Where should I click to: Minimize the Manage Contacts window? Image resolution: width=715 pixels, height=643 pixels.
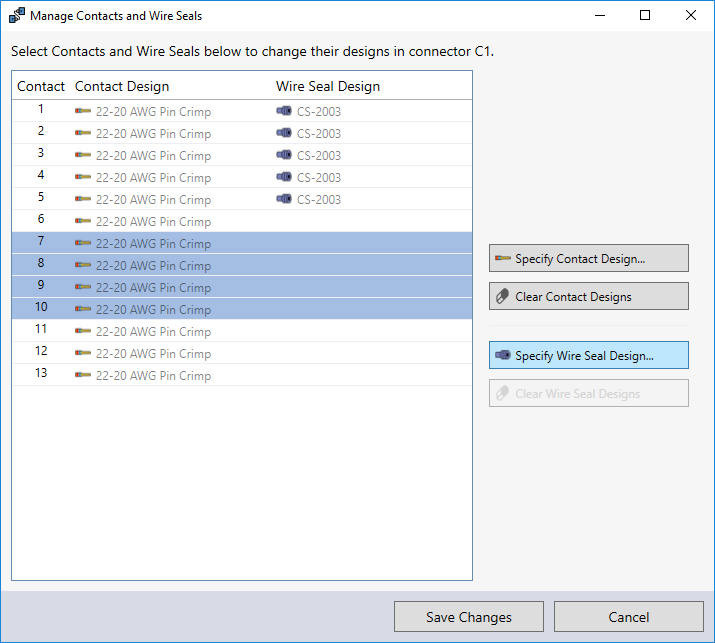pyautogui.click(x=600, y=15)
